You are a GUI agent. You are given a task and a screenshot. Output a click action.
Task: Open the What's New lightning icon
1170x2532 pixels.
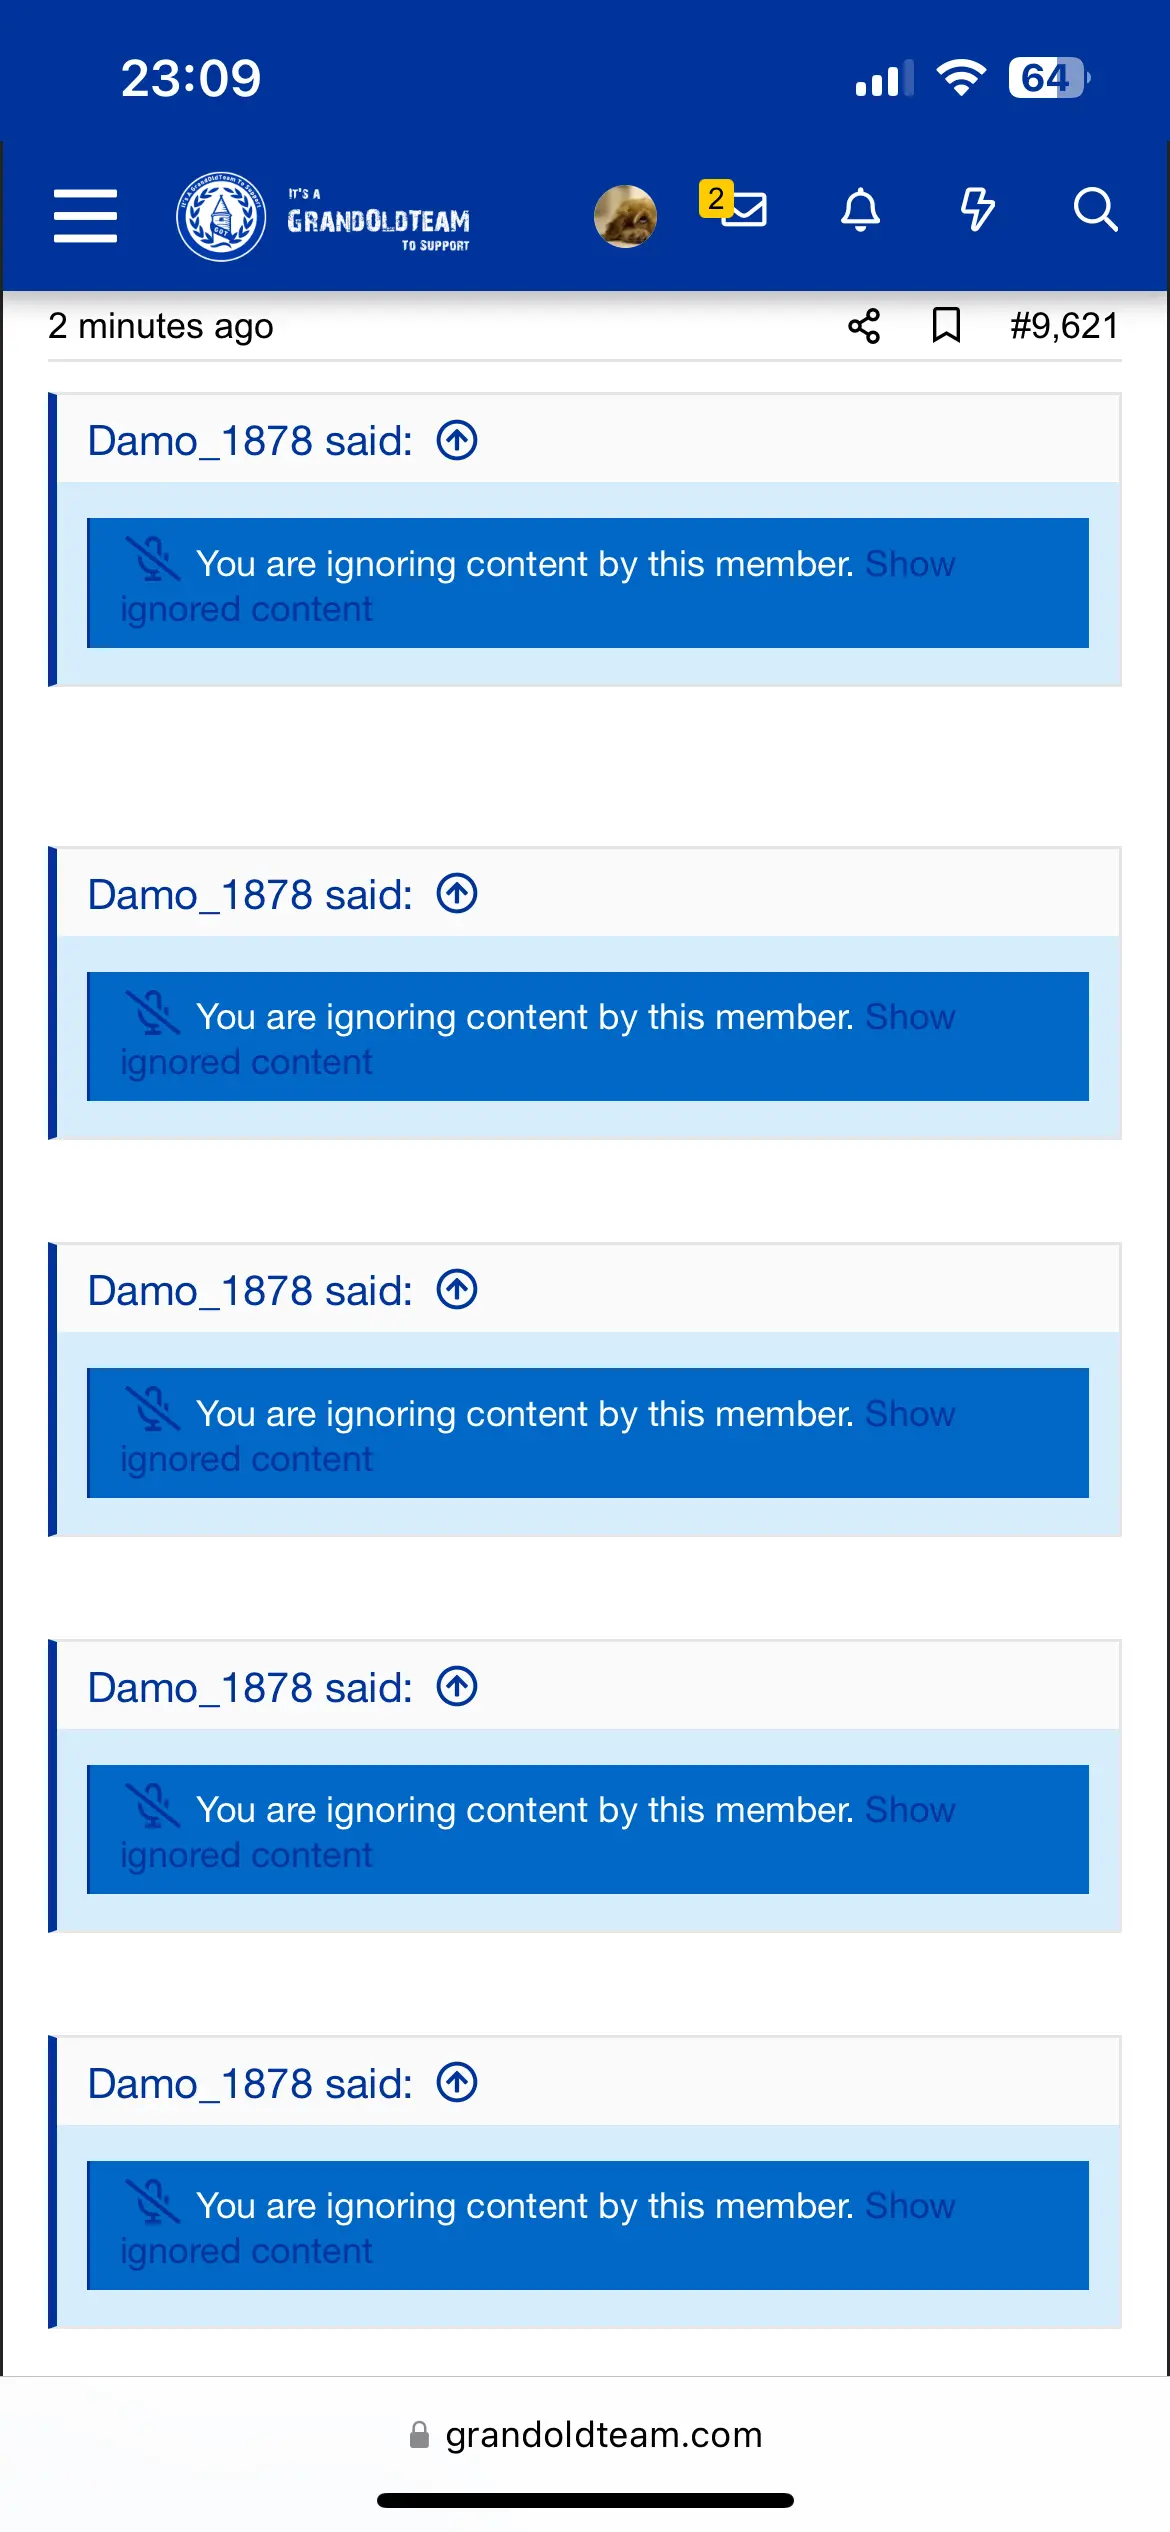tap(977, 210)
